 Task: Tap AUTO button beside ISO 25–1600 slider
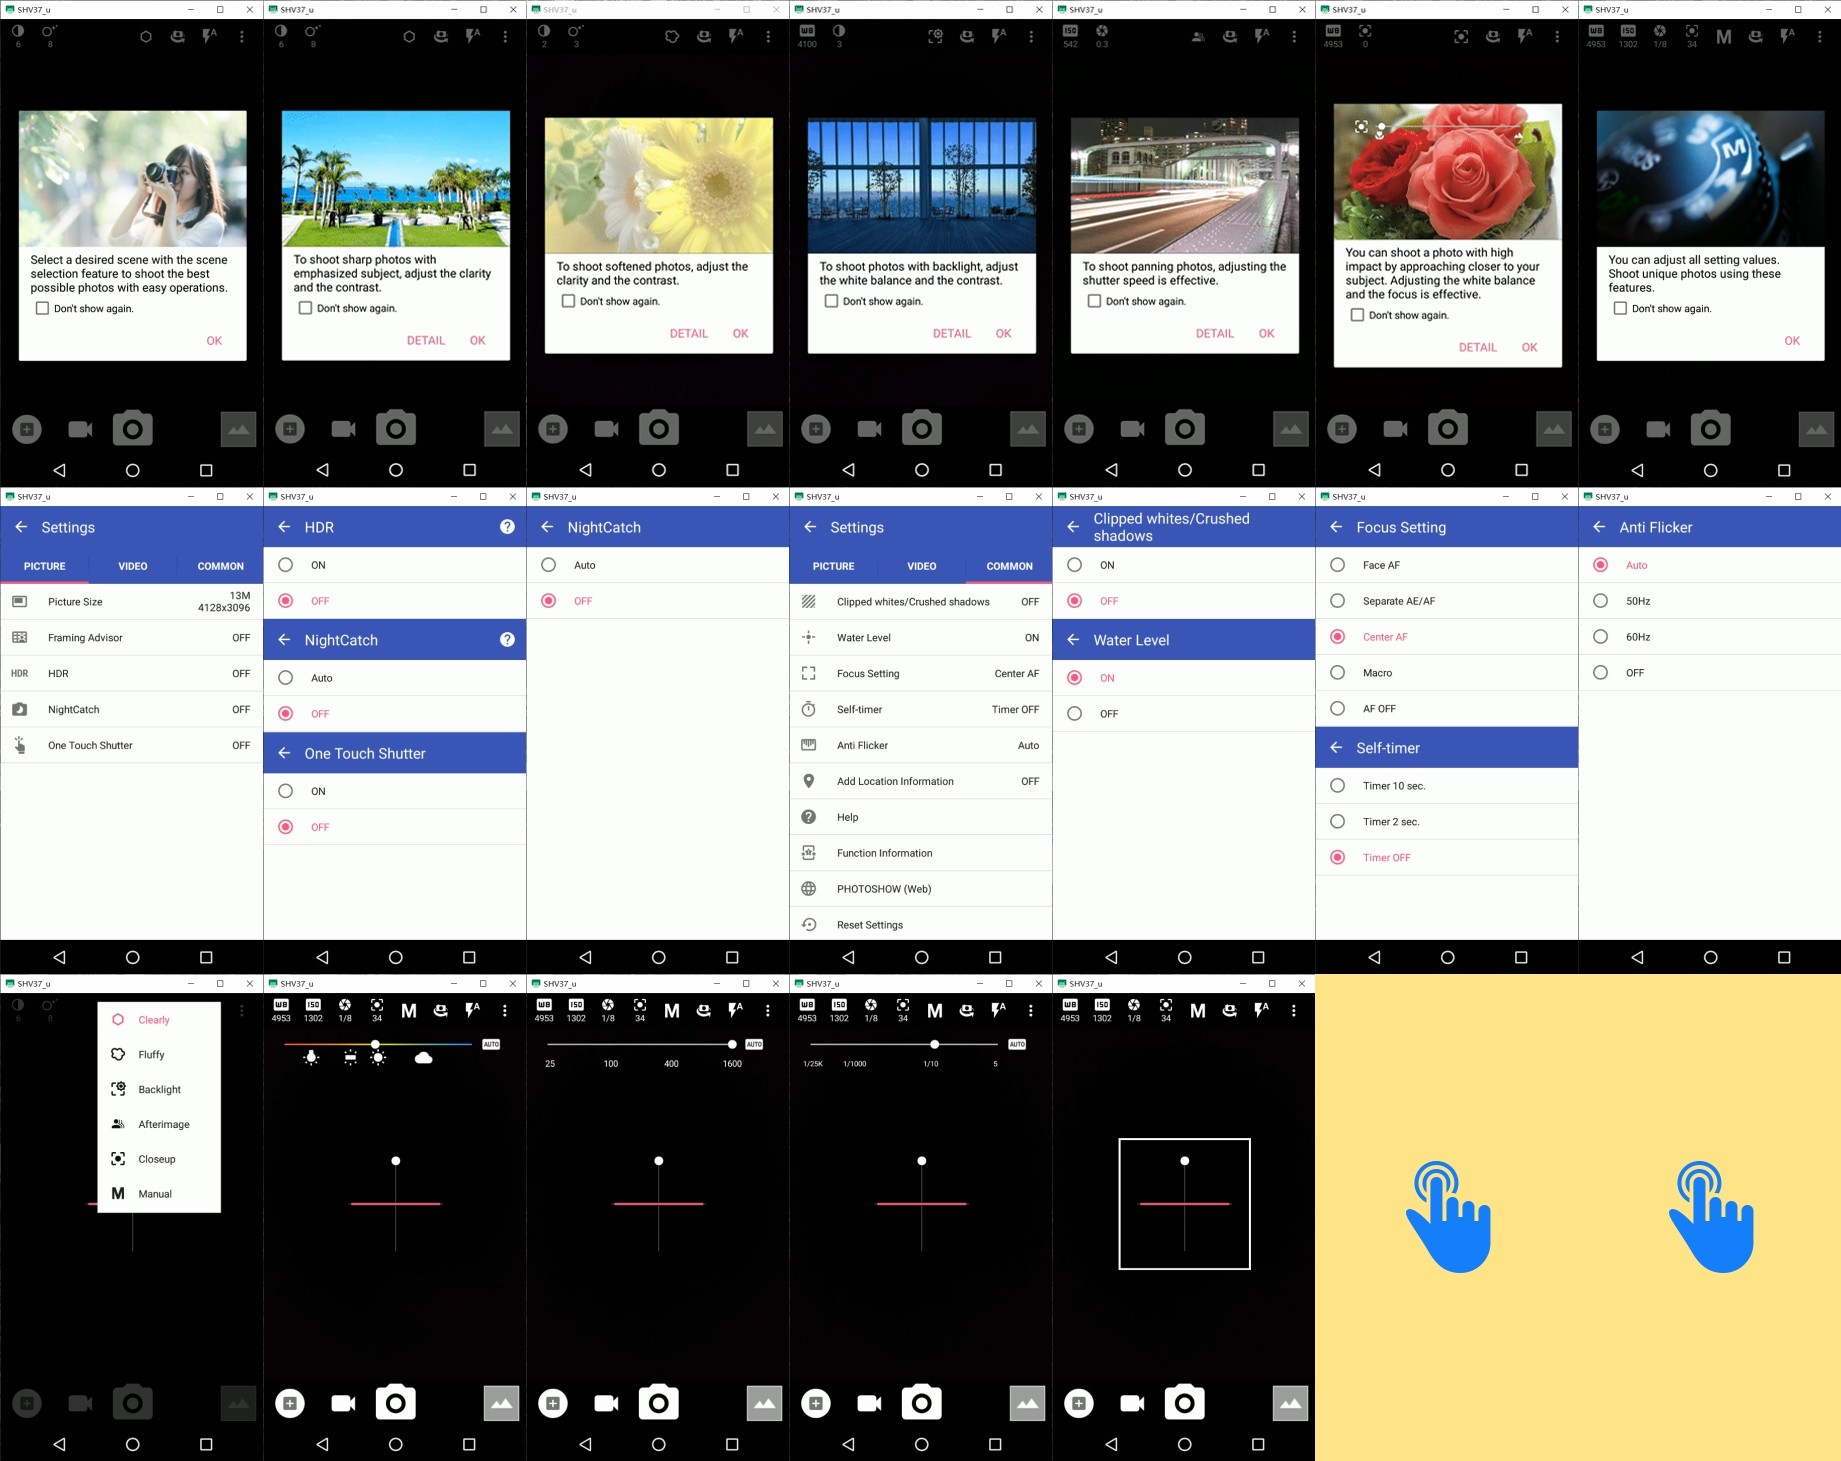(x=754, y=1044)
